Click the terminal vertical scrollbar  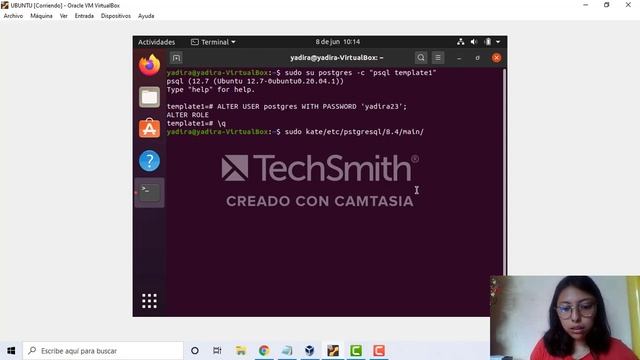[505, 171]
